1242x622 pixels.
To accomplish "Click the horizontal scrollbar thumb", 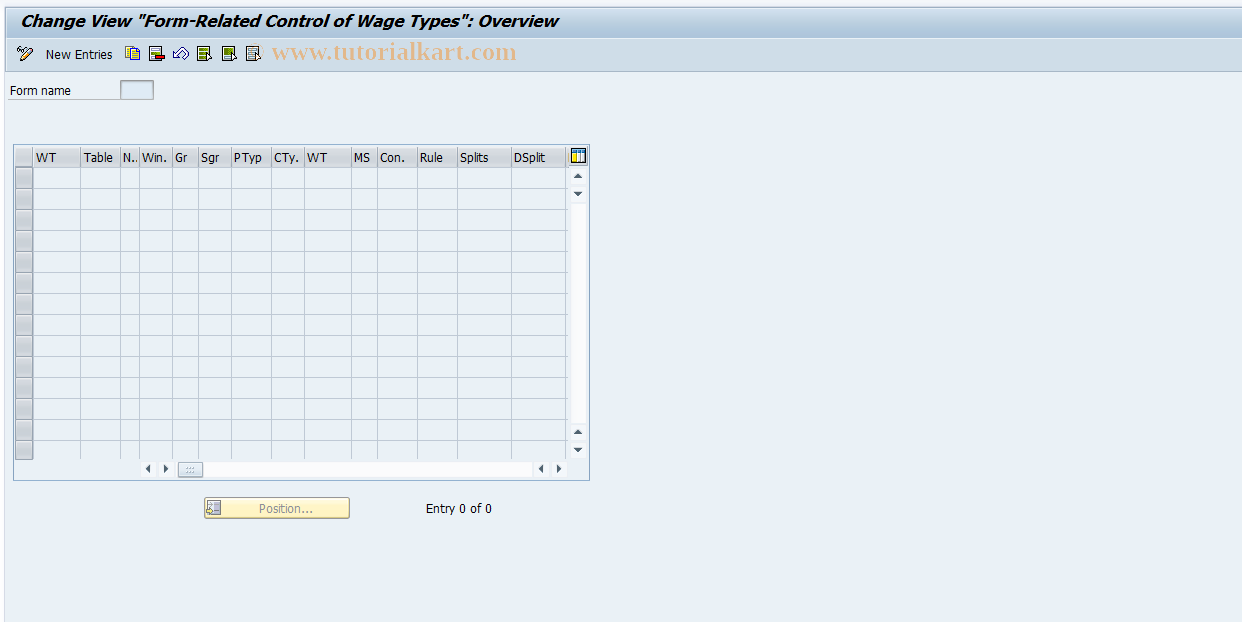I will (x=190, y=469).
